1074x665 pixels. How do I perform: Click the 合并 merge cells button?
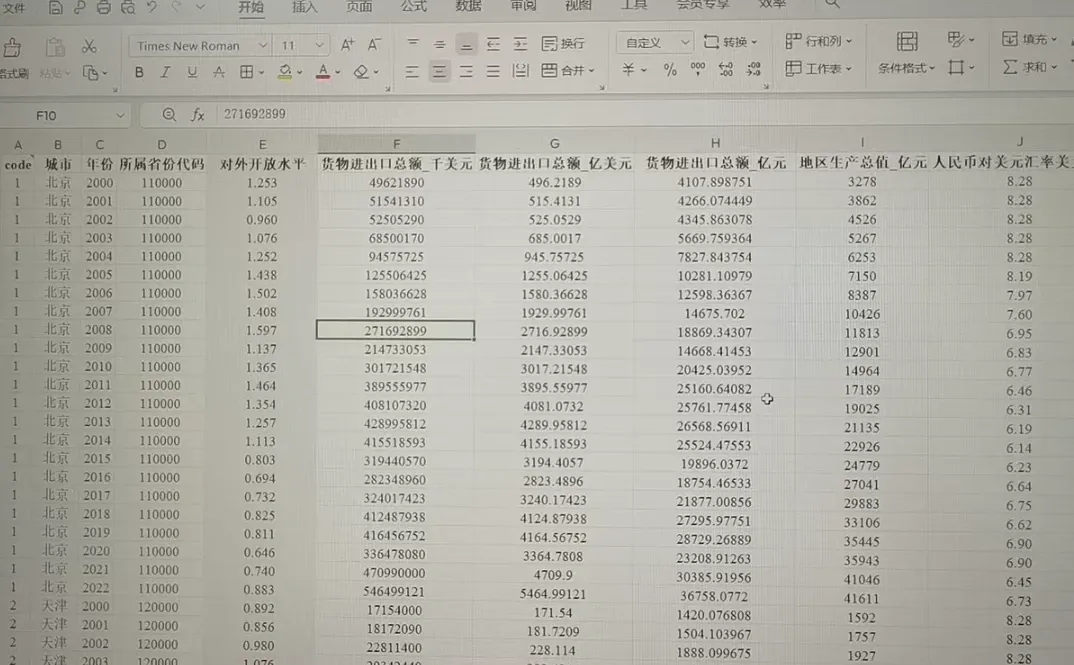pos(567,70)
